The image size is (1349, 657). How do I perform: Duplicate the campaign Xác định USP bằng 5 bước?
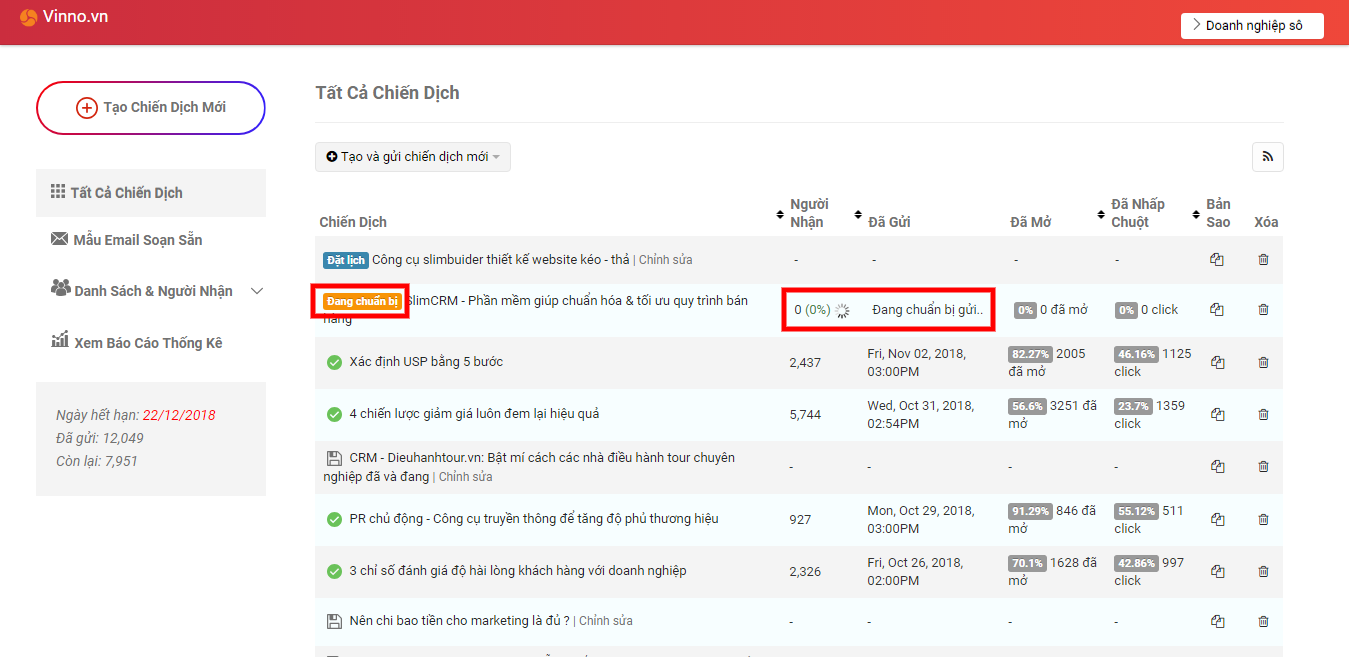click(x=1216, y=362)
